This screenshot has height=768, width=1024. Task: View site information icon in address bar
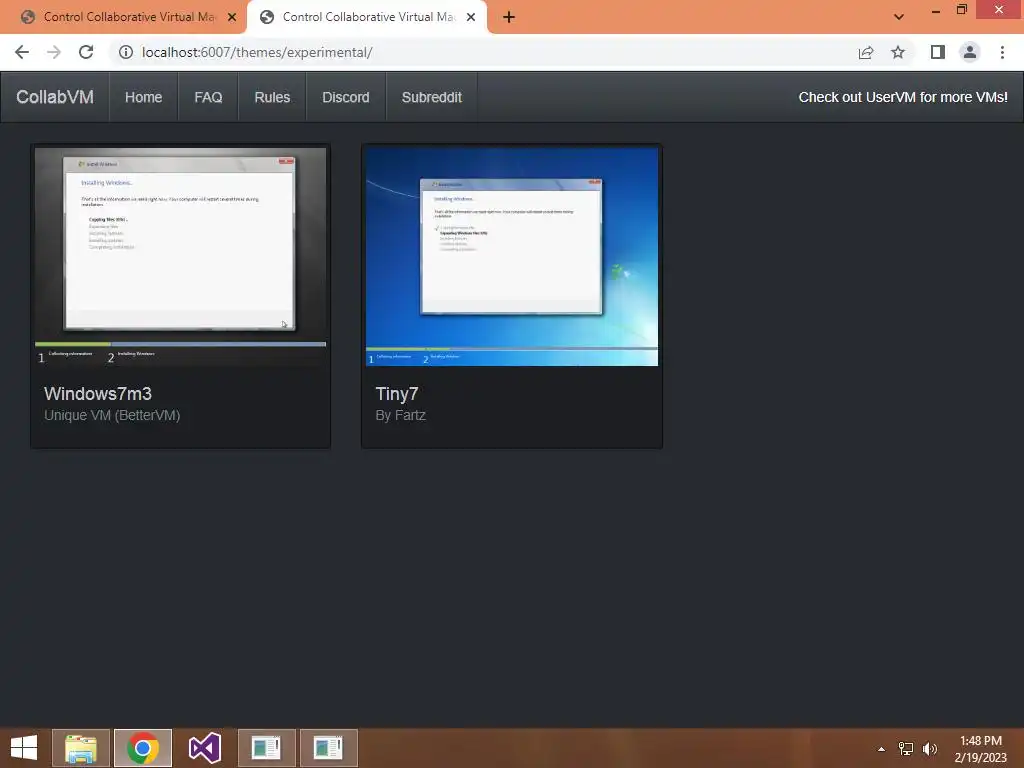[125, 52]
